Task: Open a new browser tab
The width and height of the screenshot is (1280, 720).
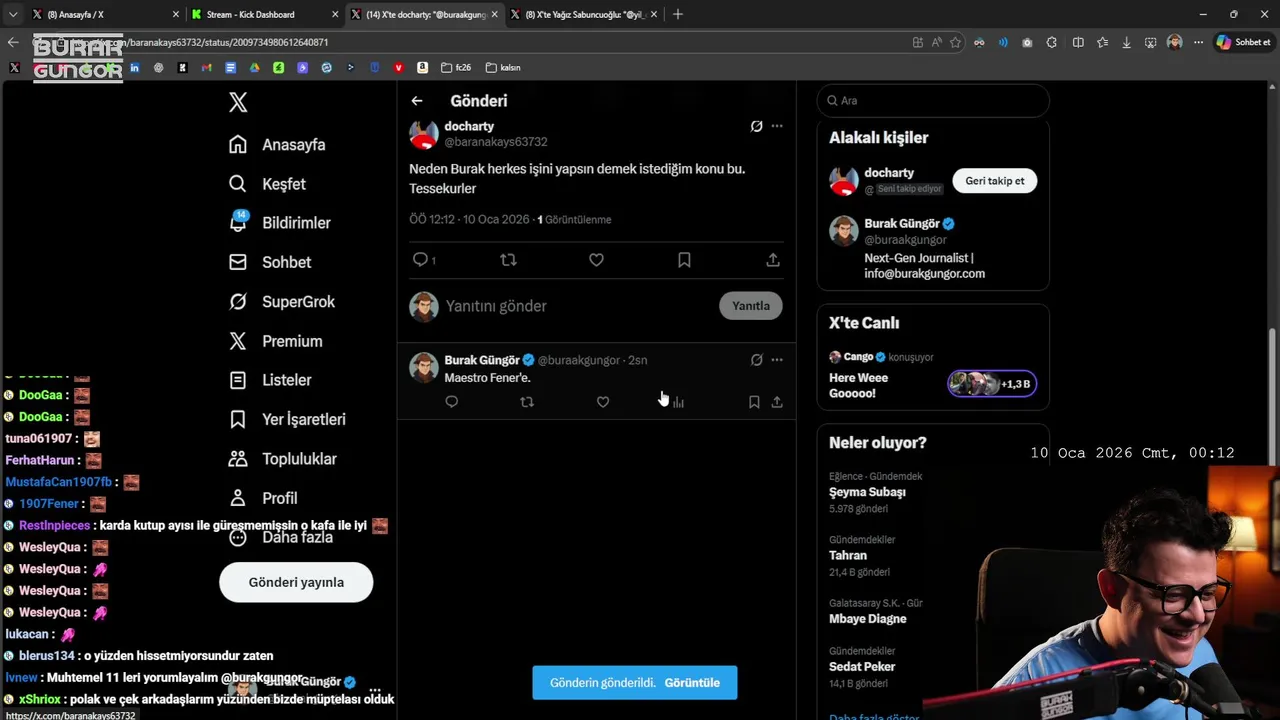Action: coord(678,14)
